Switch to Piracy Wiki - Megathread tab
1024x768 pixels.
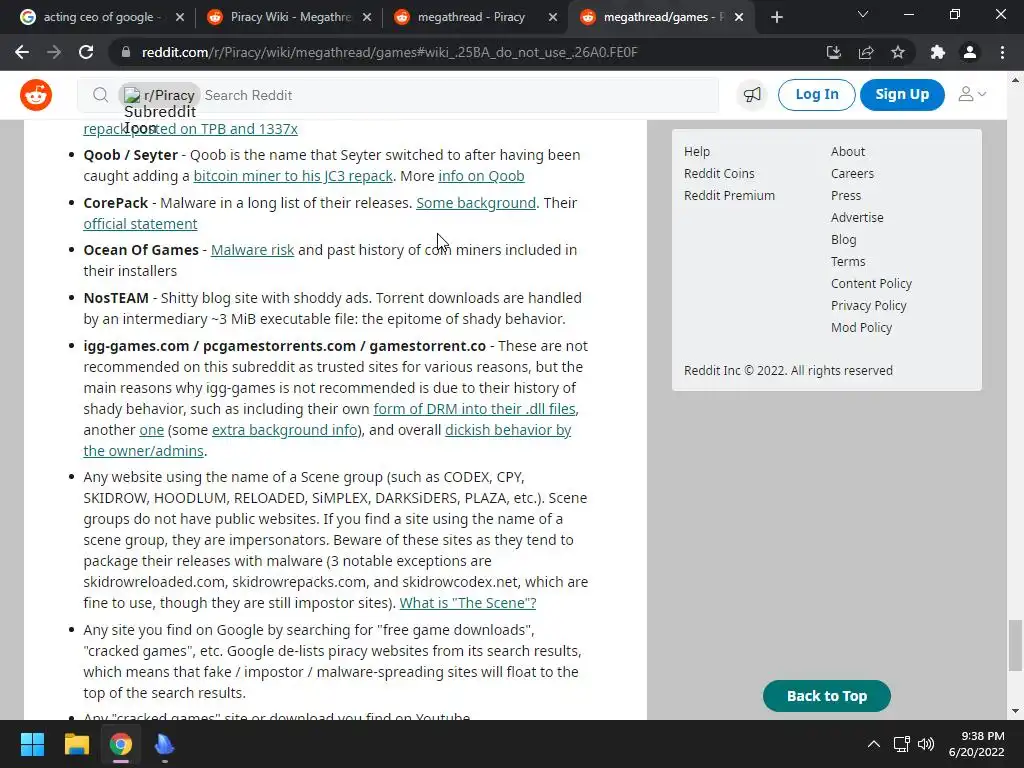pos(290,17)
